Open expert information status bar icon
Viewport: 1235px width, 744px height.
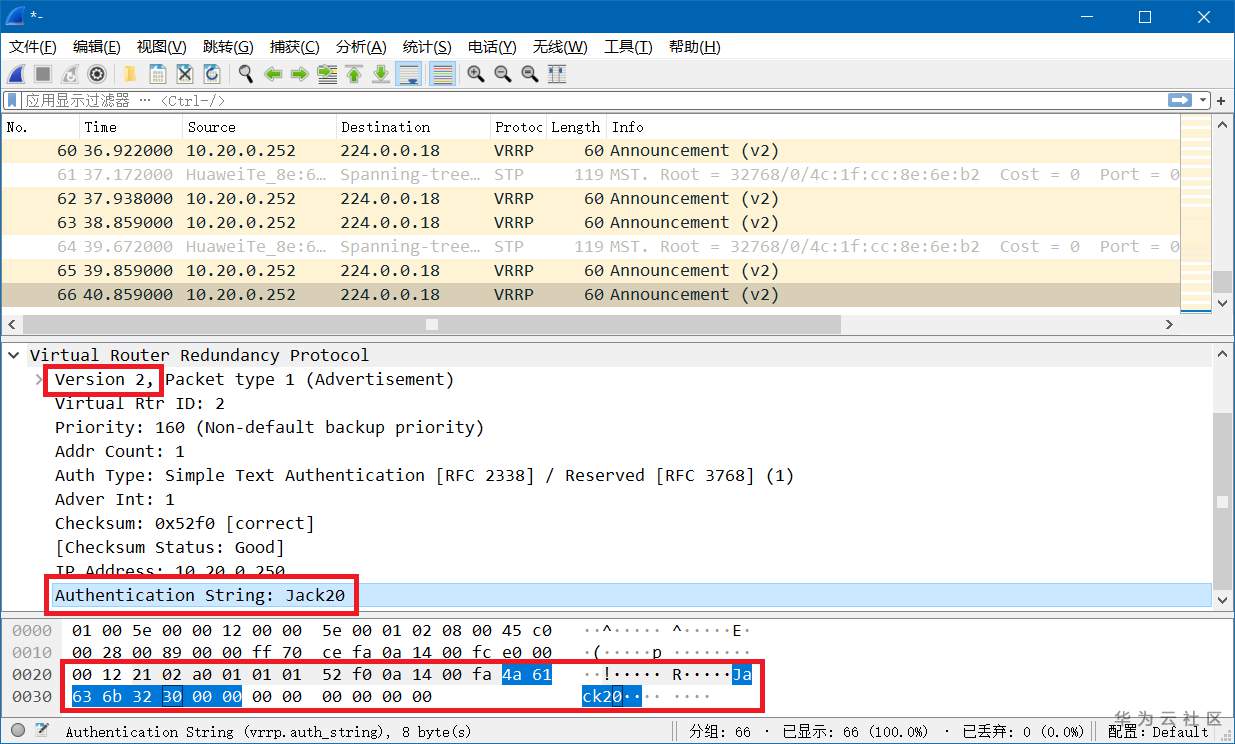(17, 731)
